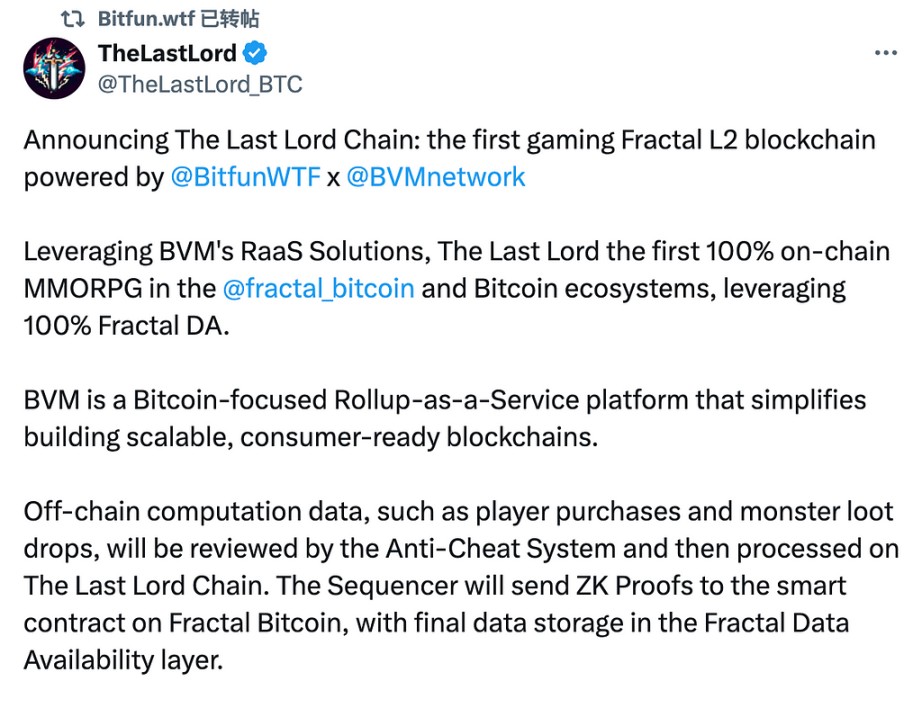Open the three-dot more options menu

coord(886,53)
